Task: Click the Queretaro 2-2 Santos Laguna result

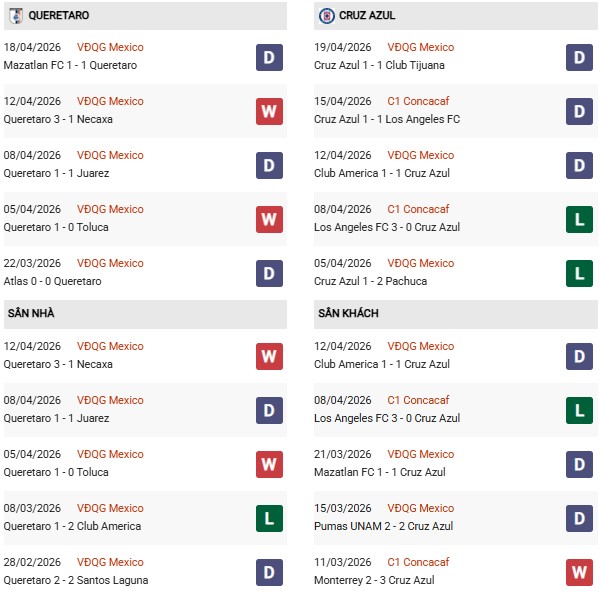Action: pyautogui.click(x=75, y=580)
